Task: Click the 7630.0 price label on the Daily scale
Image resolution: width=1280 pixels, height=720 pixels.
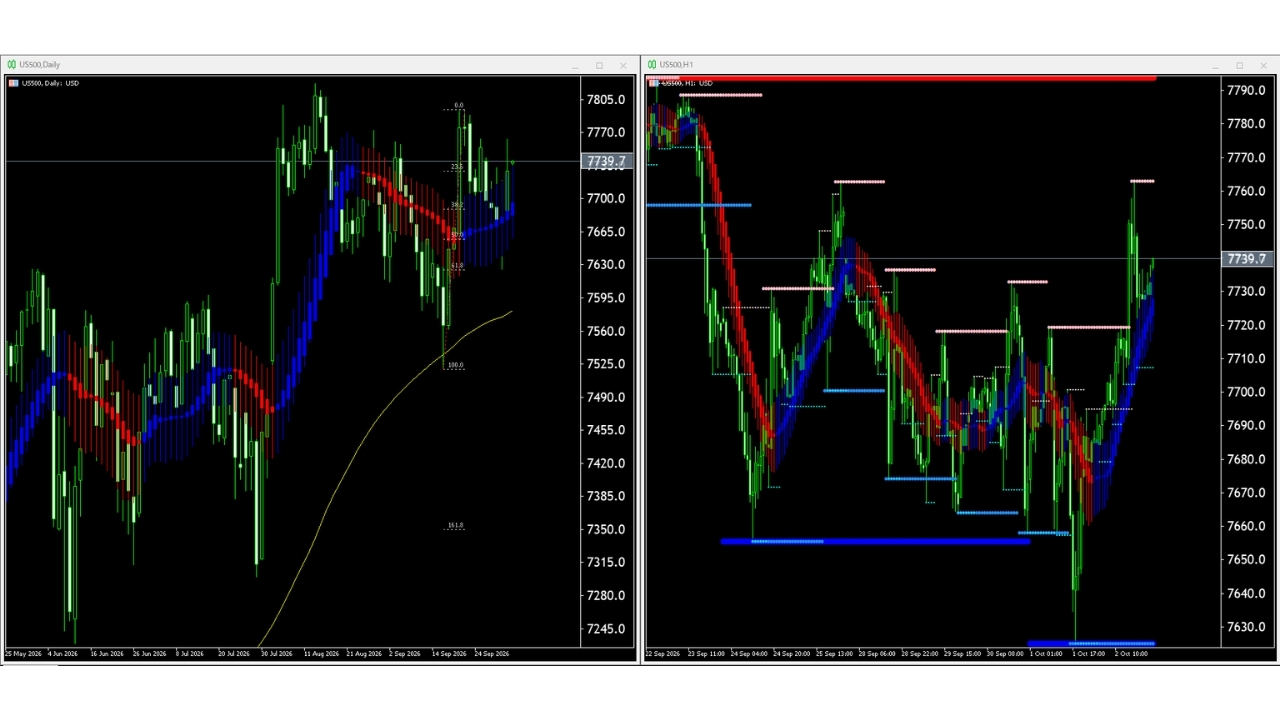Action: coord(606,265)
